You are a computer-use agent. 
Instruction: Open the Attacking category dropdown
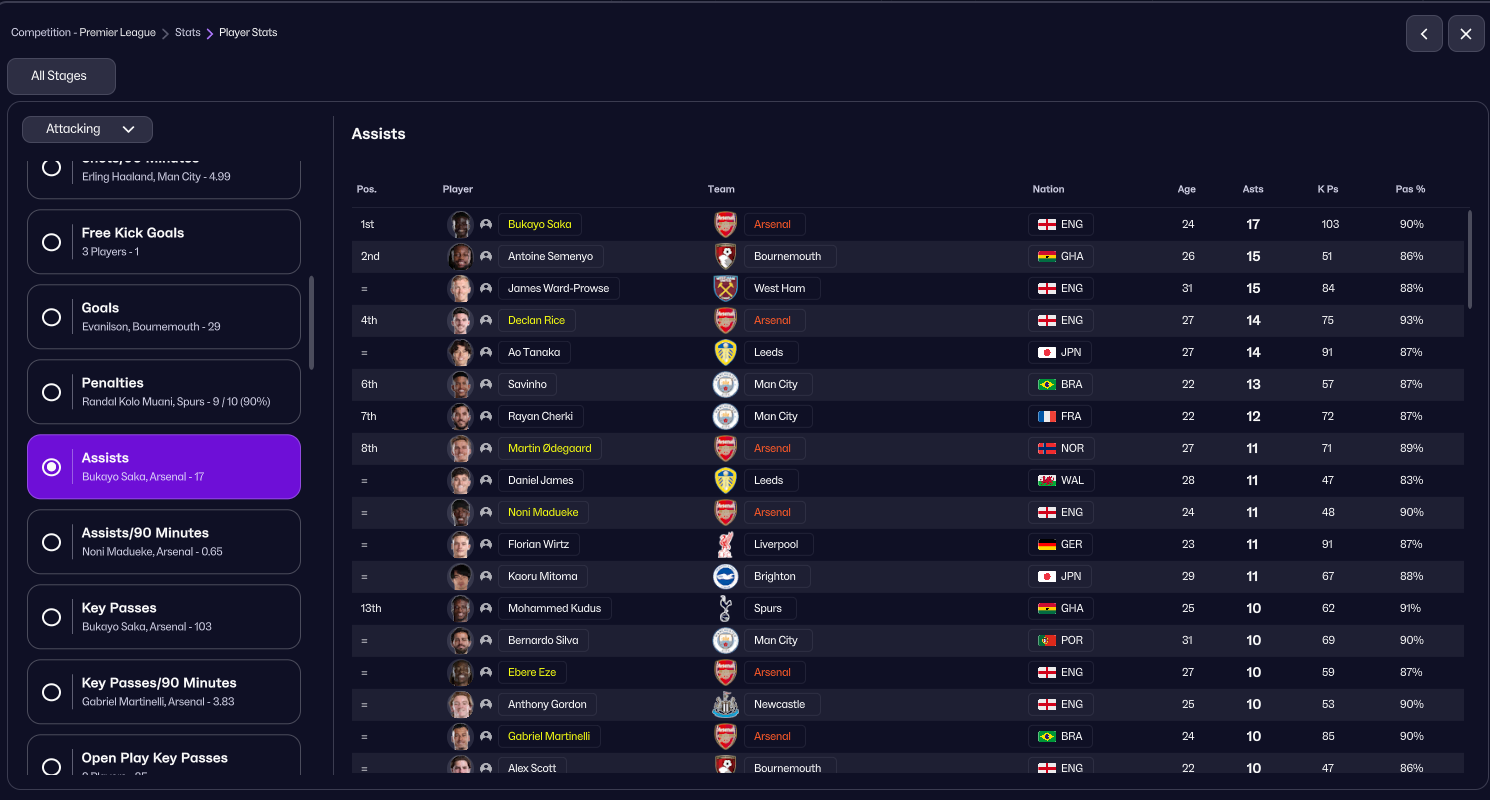[87, 129]
